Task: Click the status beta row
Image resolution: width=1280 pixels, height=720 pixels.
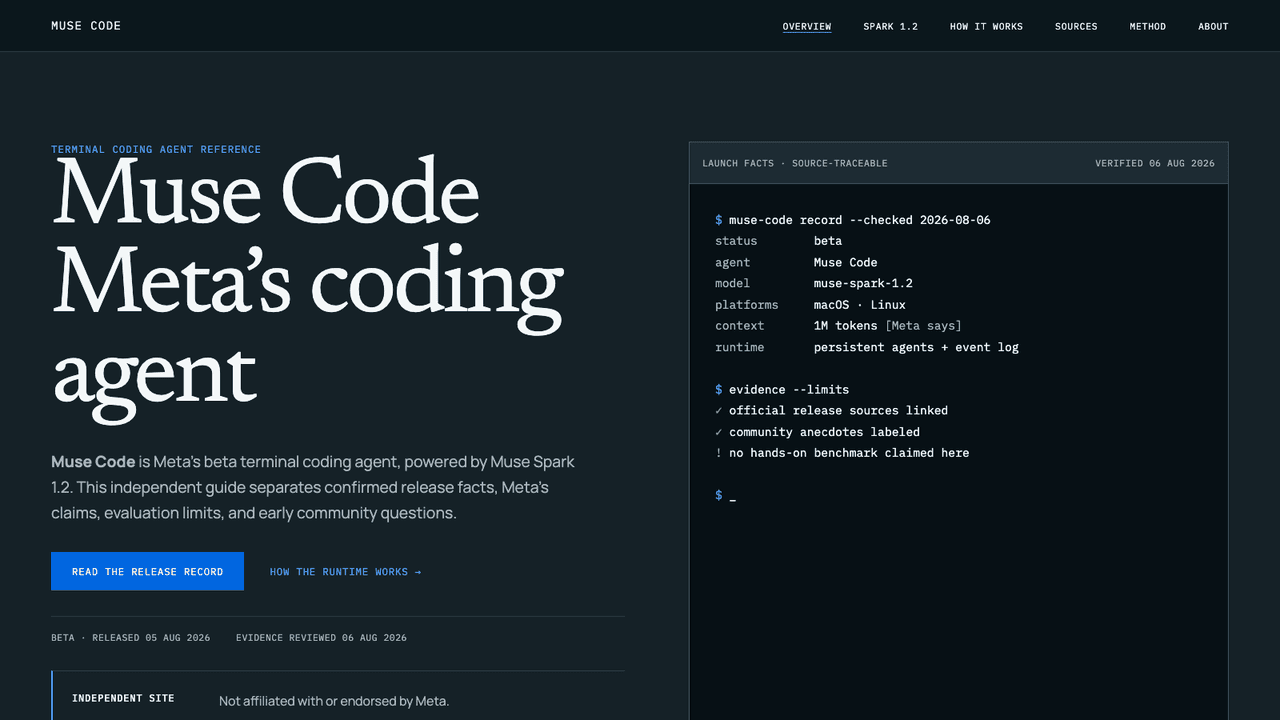Action: point(779,241)
